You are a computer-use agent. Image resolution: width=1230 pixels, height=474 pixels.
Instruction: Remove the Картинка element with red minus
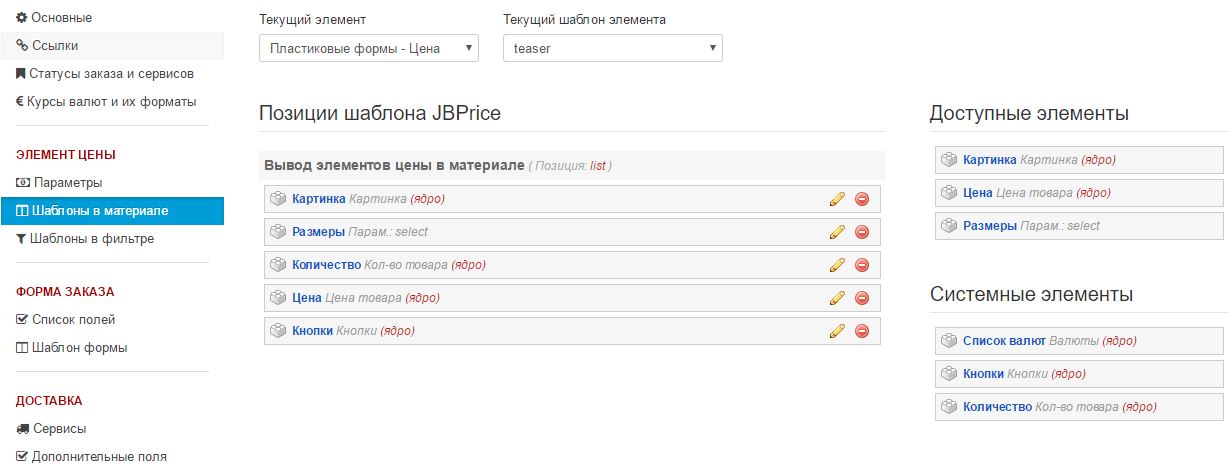861,199
